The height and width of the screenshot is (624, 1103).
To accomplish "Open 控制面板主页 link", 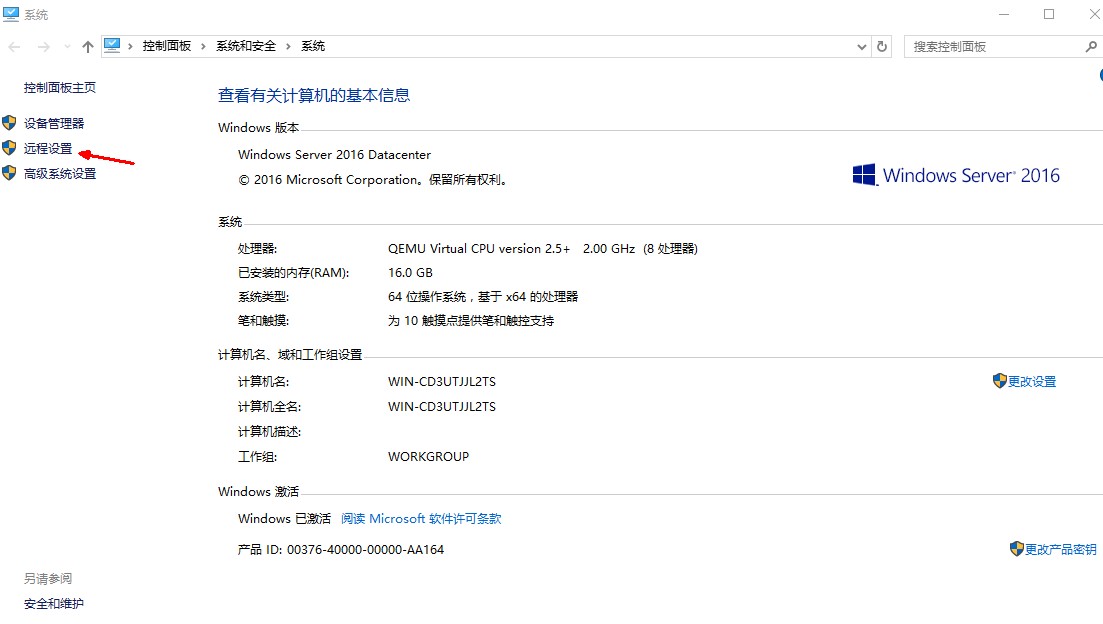I will click(60, 87).
